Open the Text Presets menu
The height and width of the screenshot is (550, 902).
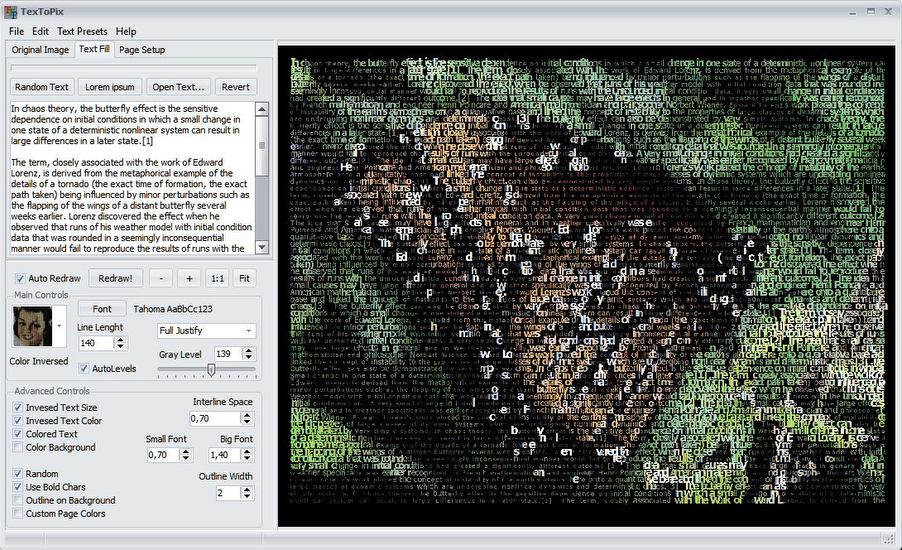tap(82, 31)
